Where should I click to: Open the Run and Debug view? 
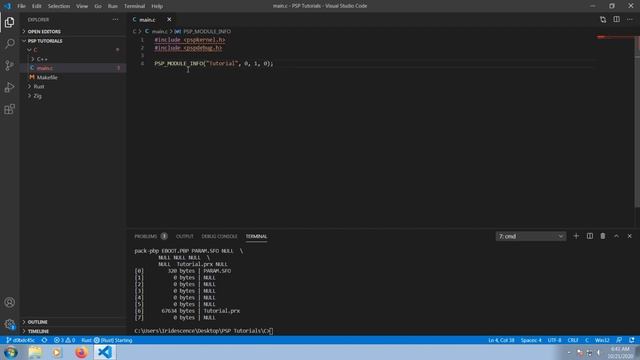pyautogui.click(x=9, y=87)
